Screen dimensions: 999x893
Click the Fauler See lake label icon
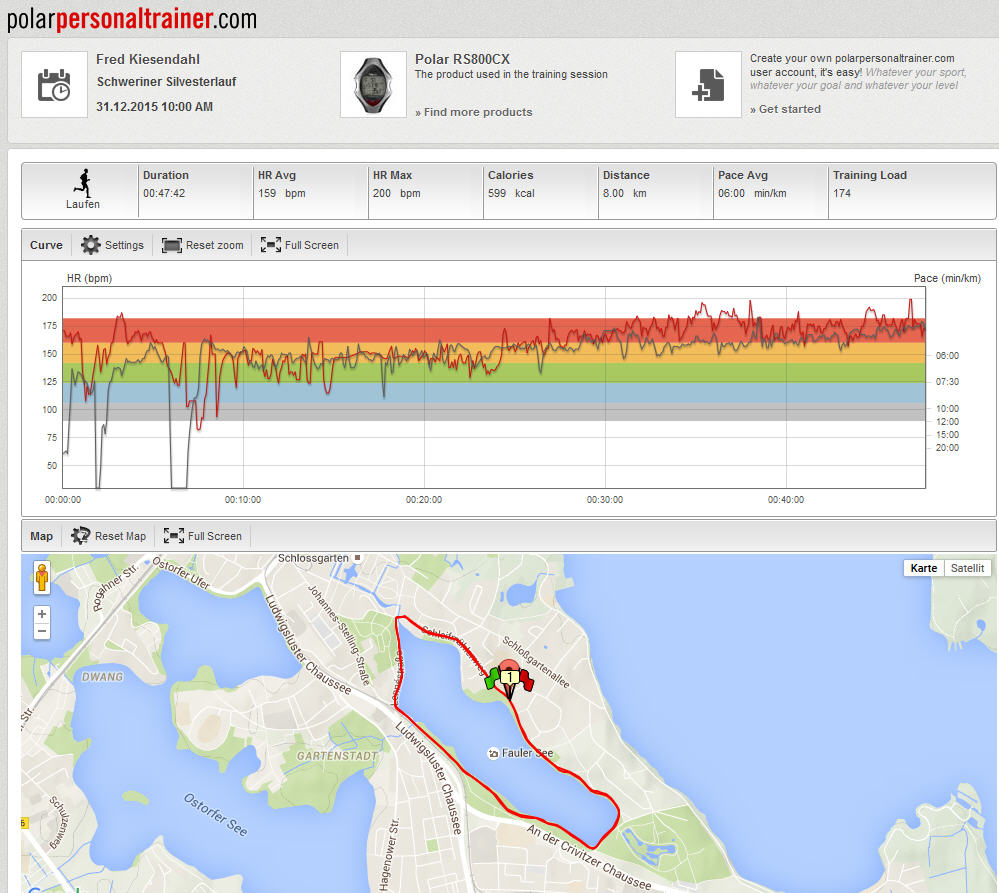coord(492,754)
